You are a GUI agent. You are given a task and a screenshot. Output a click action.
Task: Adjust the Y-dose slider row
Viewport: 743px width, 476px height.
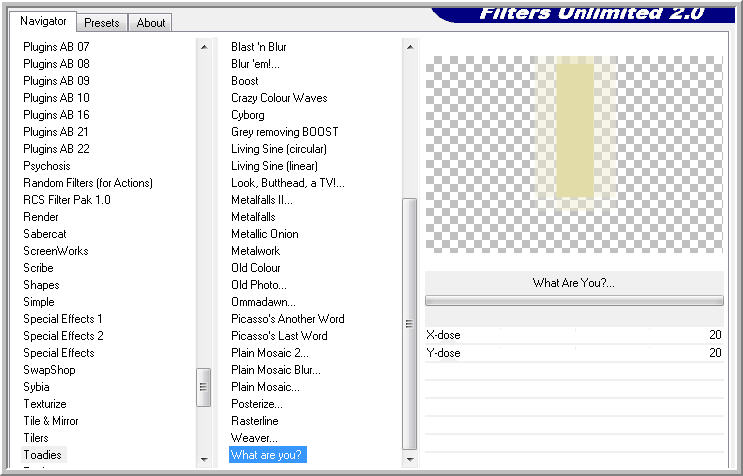pos(574,353)
